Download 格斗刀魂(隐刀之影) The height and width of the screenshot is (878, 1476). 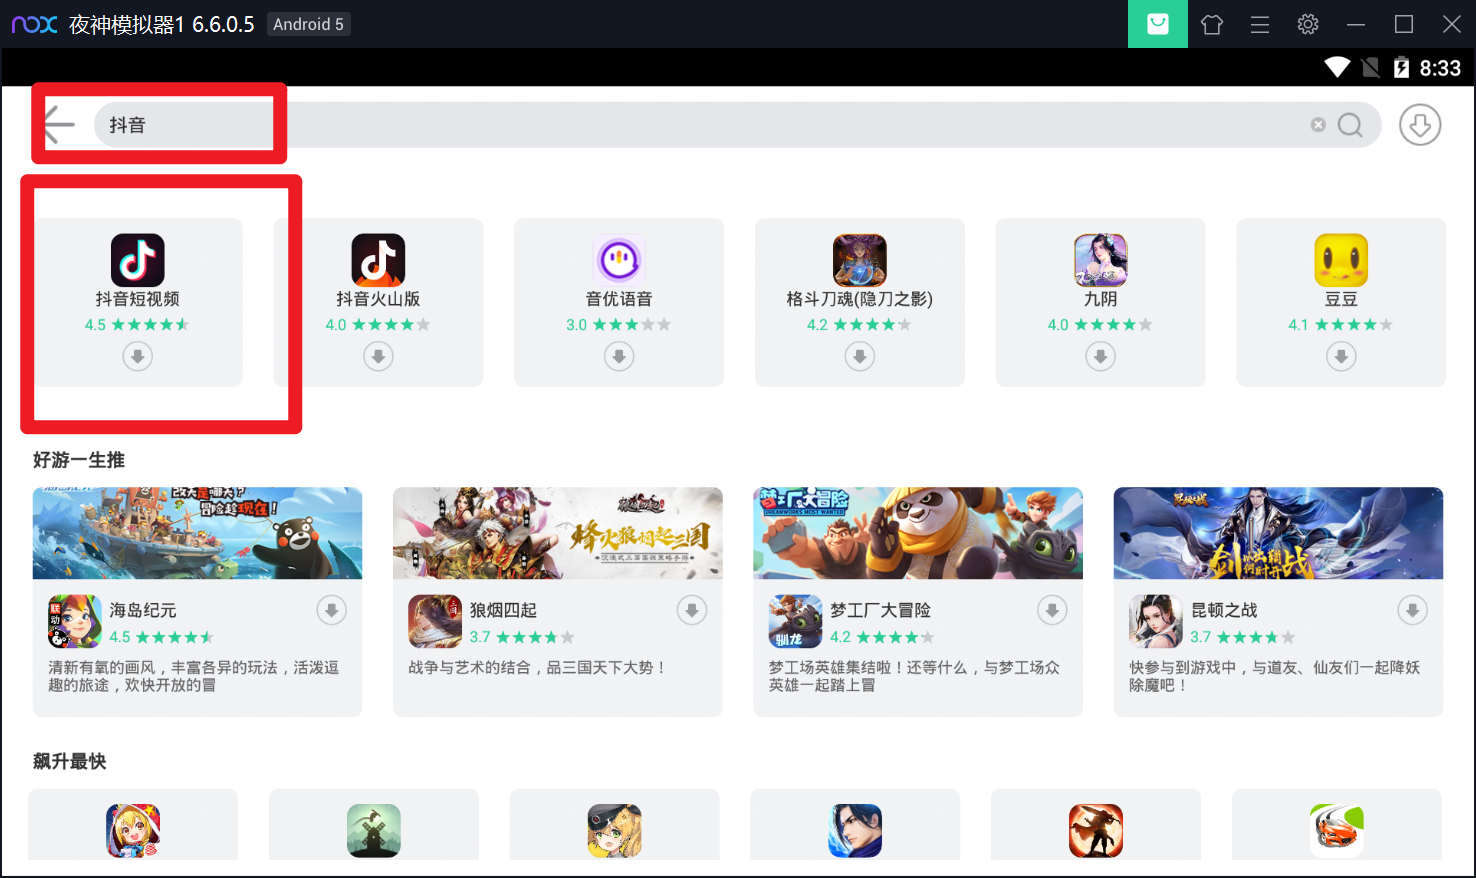tap(860, 356)
